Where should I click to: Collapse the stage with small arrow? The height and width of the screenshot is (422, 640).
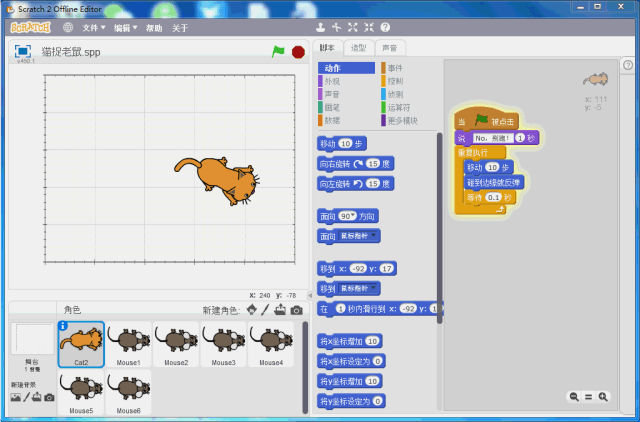tap(310, 295)
